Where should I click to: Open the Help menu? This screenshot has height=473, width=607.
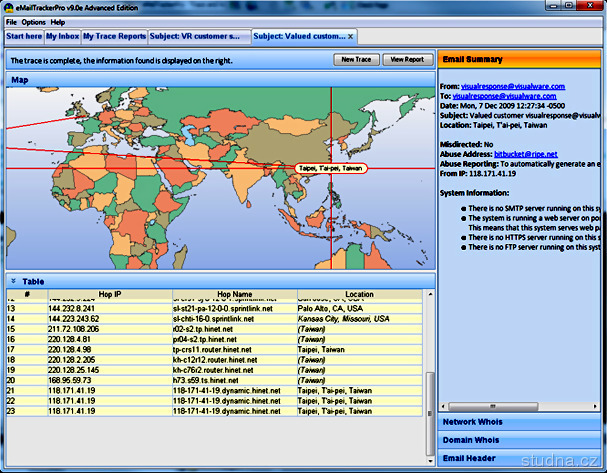tap(58, 21)
